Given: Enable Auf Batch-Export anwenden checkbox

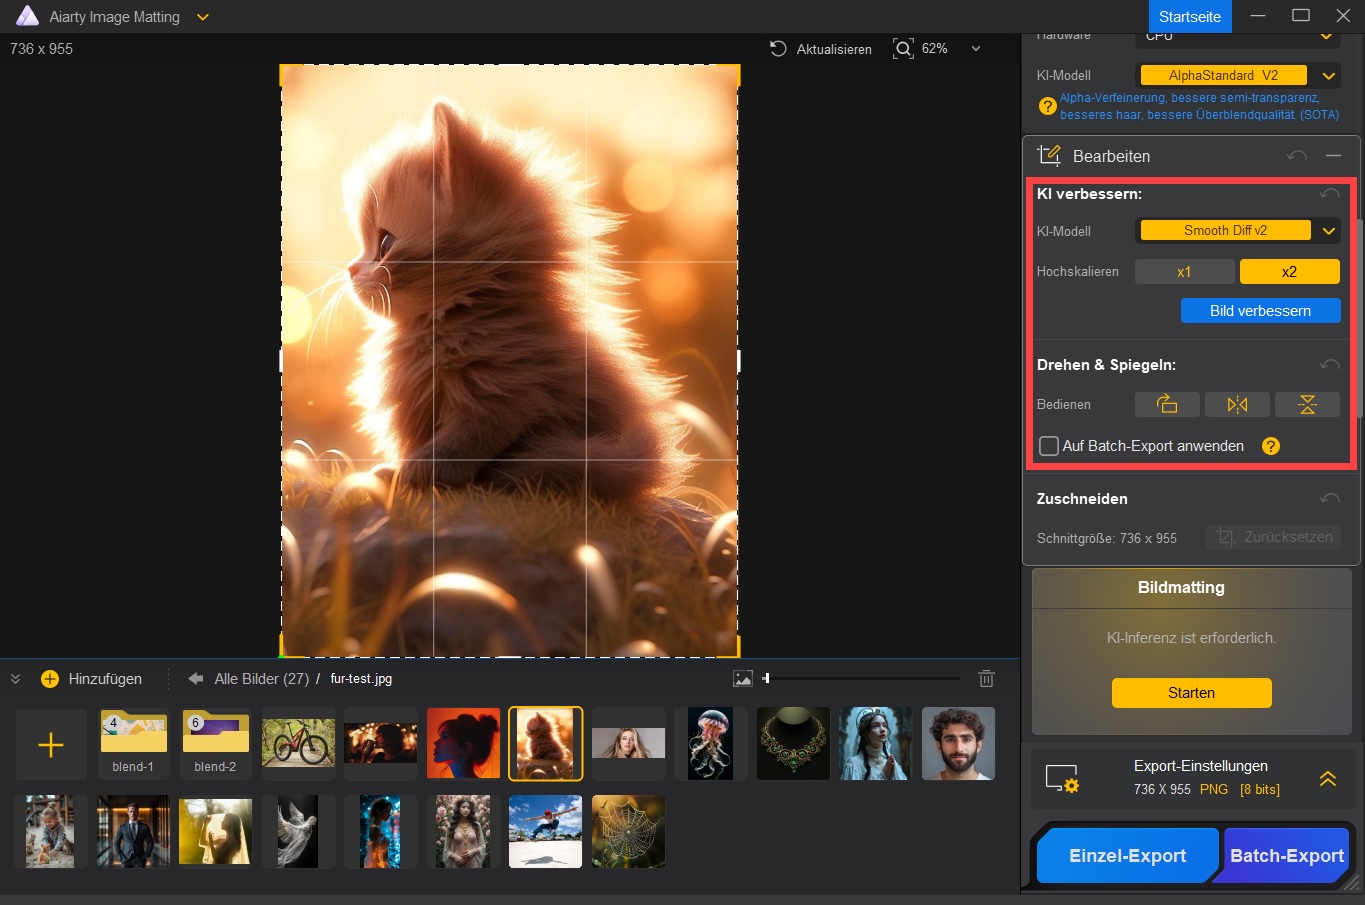Looking at the screenshot, I should point(1049,446).
